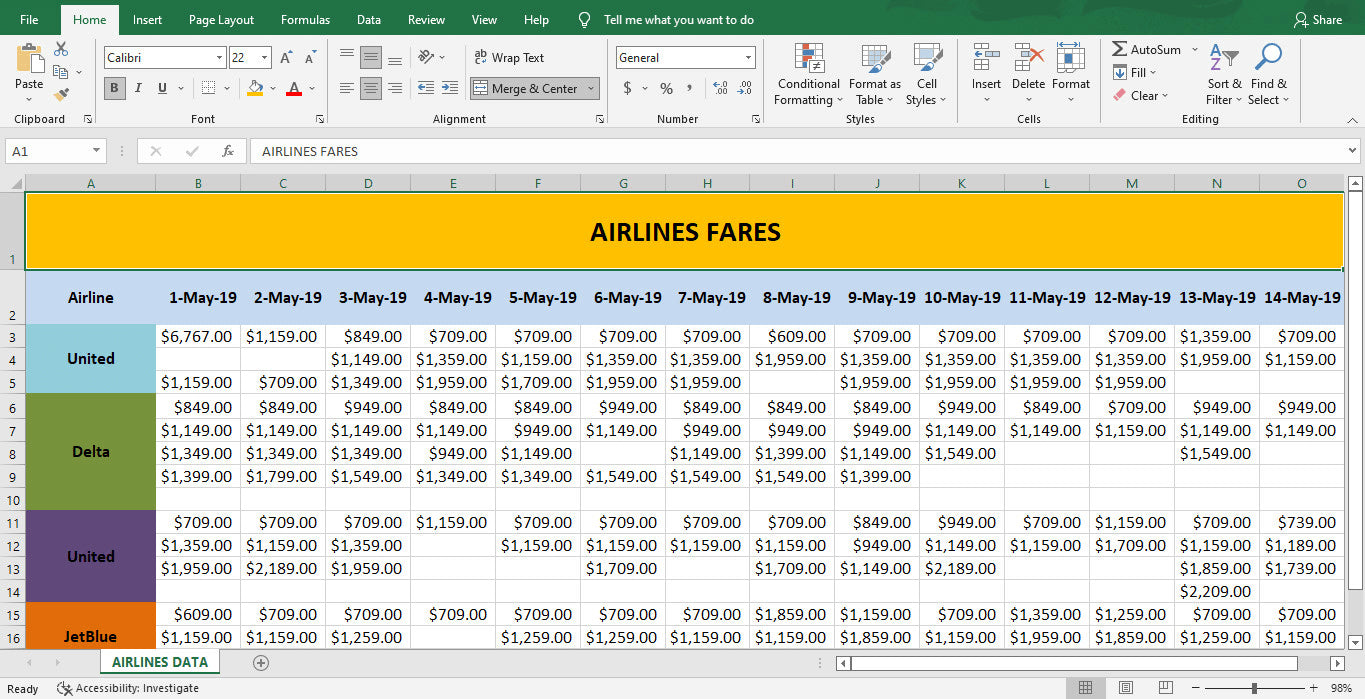1365x699 pixels.
Task: Switch to the Page Layout ribbon tab
Action: click(221, 20)
